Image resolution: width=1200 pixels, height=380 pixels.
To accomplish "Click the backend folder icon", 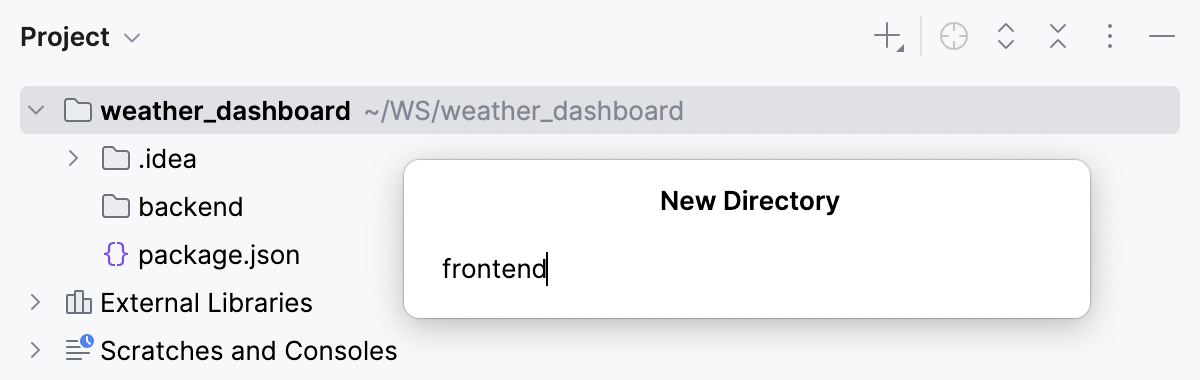I will point(116,207).
